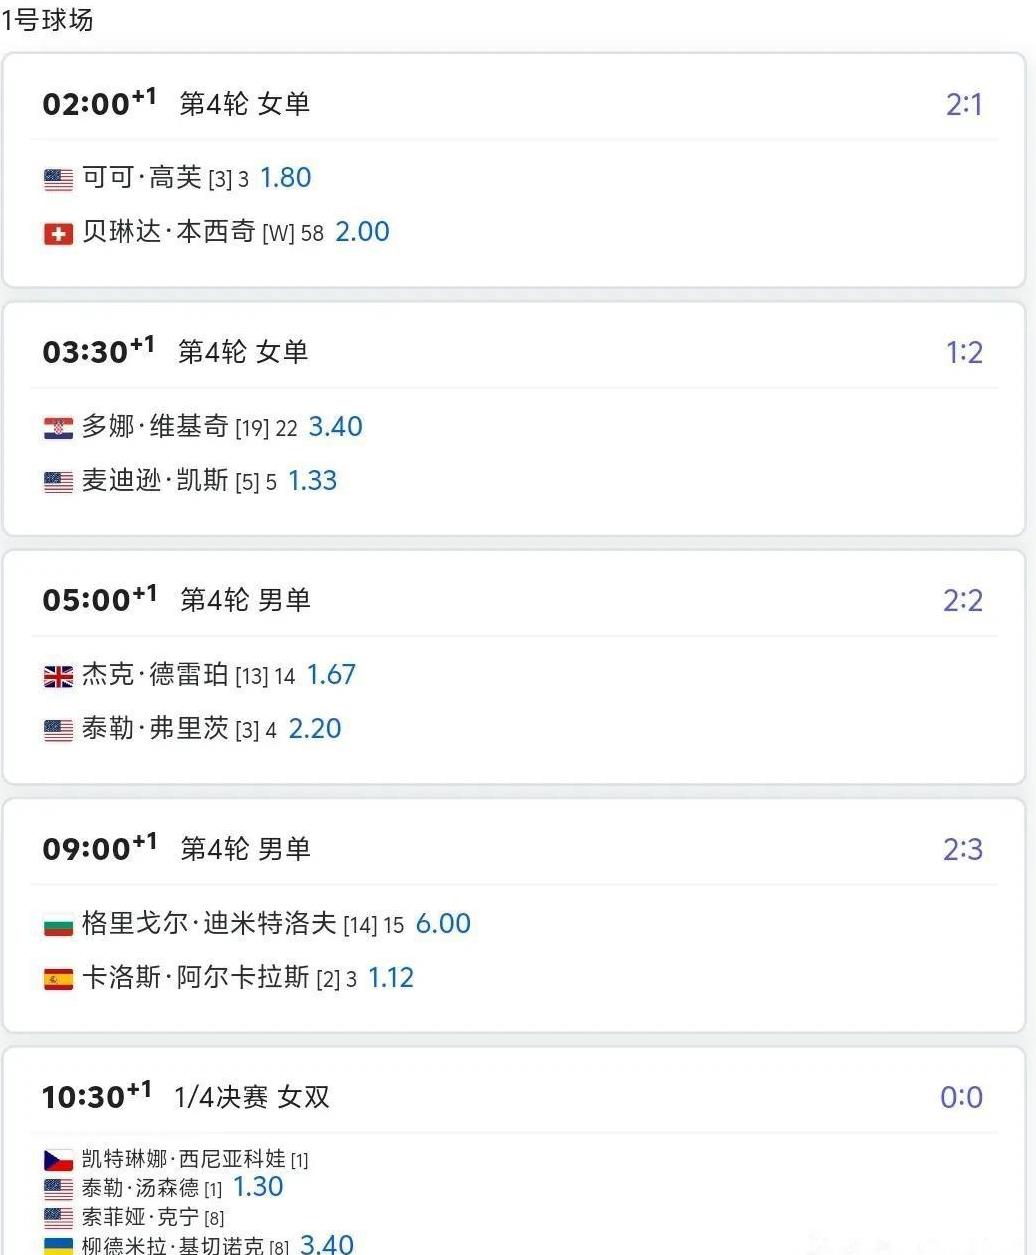The height and width of the screenshot is (1255, 1036).
Task: Open the 2:1 head-to-head score link
Action: pos(964,104)
